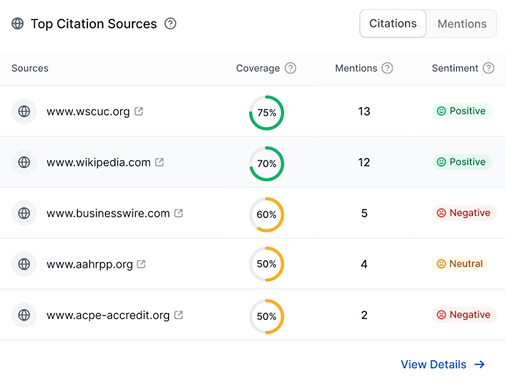This screenshot has width=505, height=390.
Task: Open the www.businesswire.com source link
Action: tap(108, 213)
